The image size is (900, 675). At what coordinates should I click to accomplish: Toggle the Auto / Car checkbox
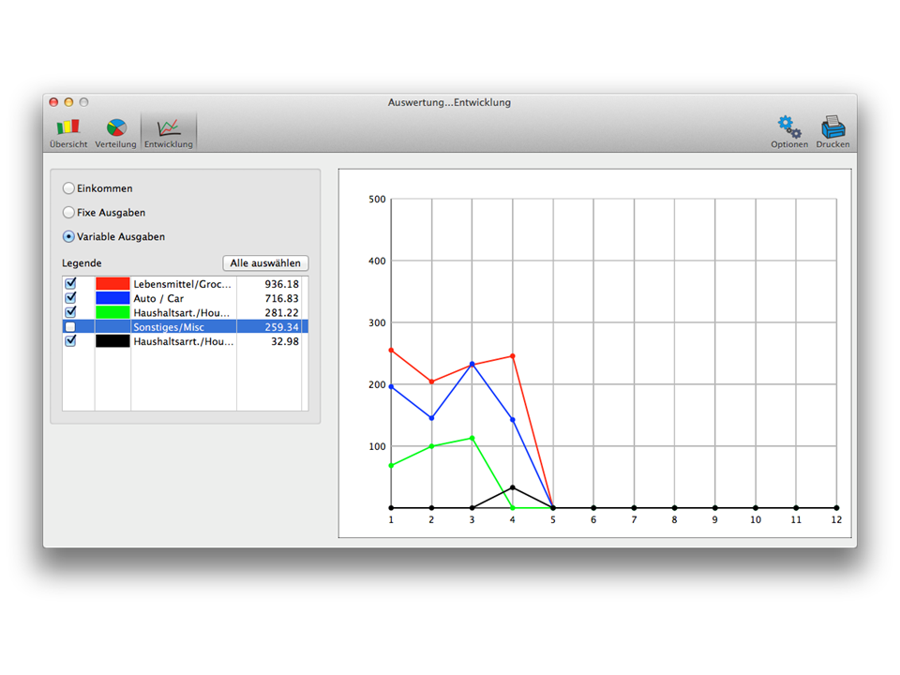coord(70,298)
